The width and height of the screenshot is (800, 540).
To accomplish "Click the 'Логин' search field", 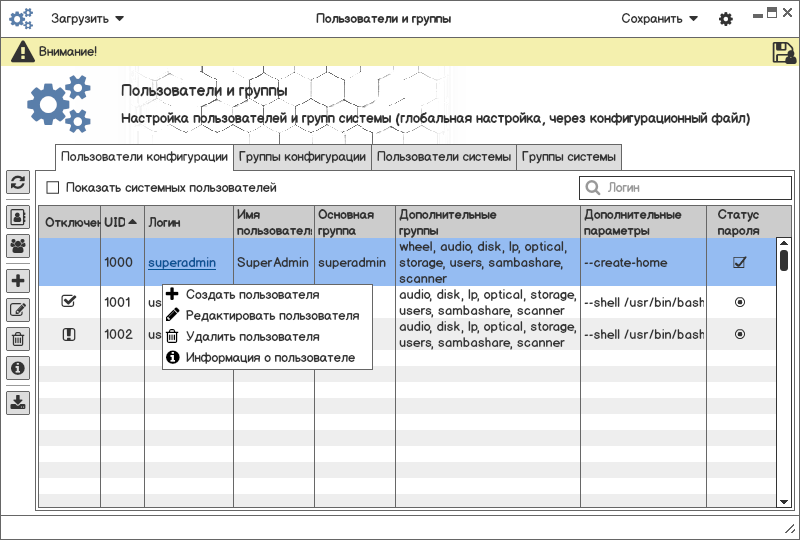I will tap(686, 187).
